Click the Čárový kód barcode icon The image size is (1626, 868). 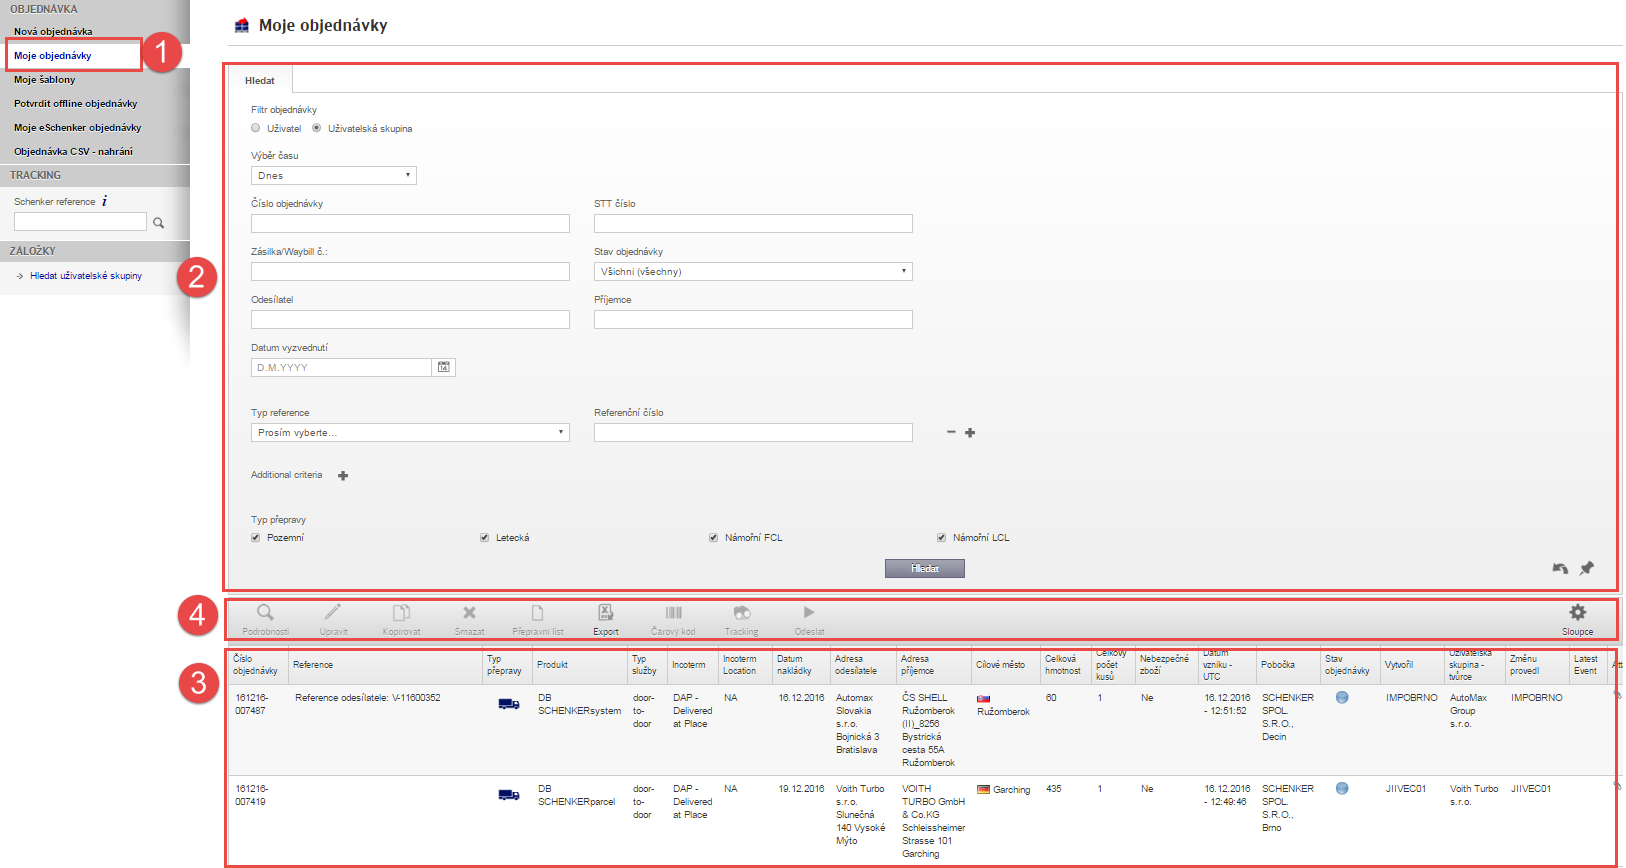(x=673, y=613)
